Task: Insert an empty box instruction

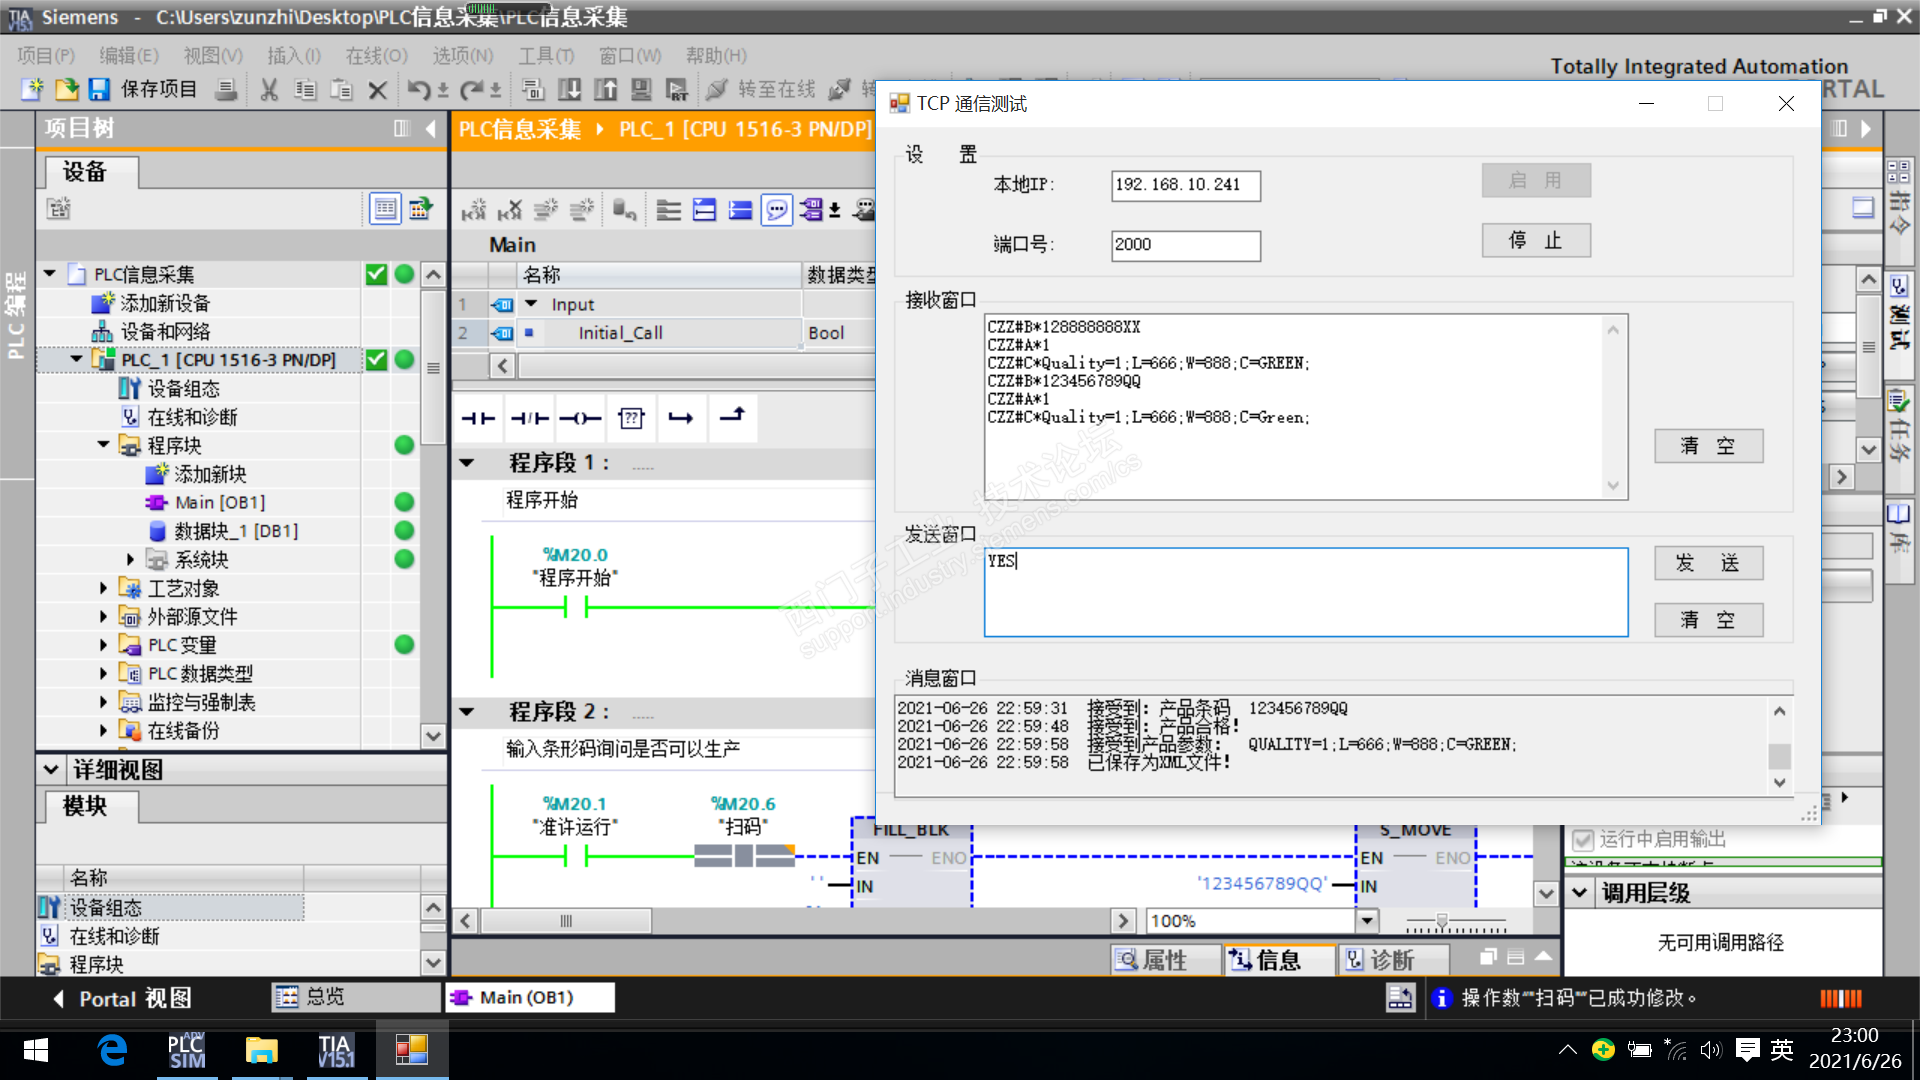Action: point(631,418)
